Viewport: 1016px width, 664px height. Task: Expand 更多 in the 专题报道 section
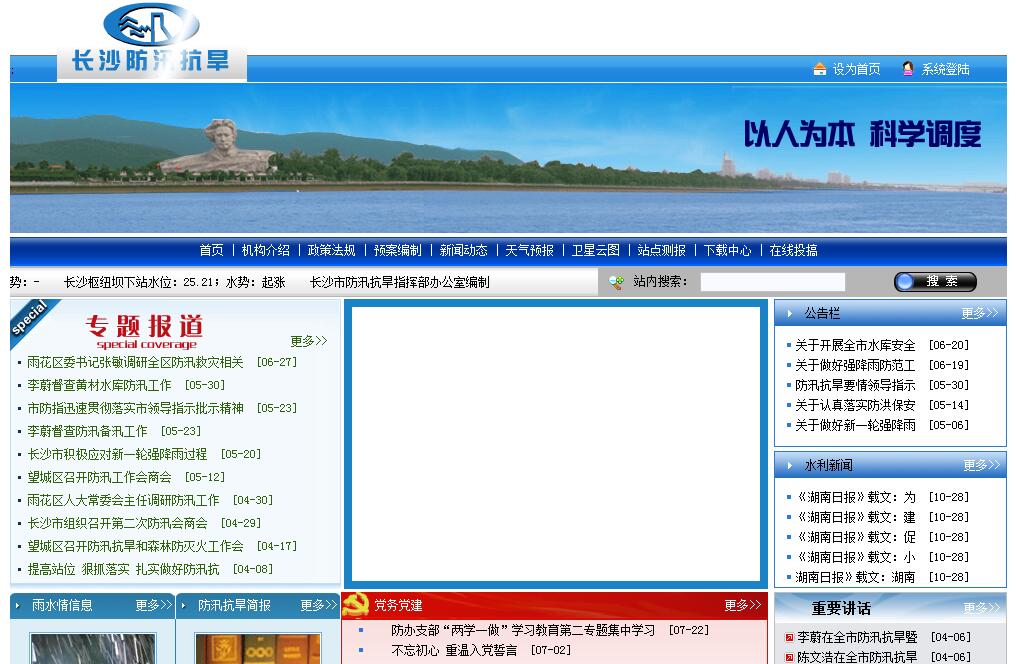click(309, 341)
